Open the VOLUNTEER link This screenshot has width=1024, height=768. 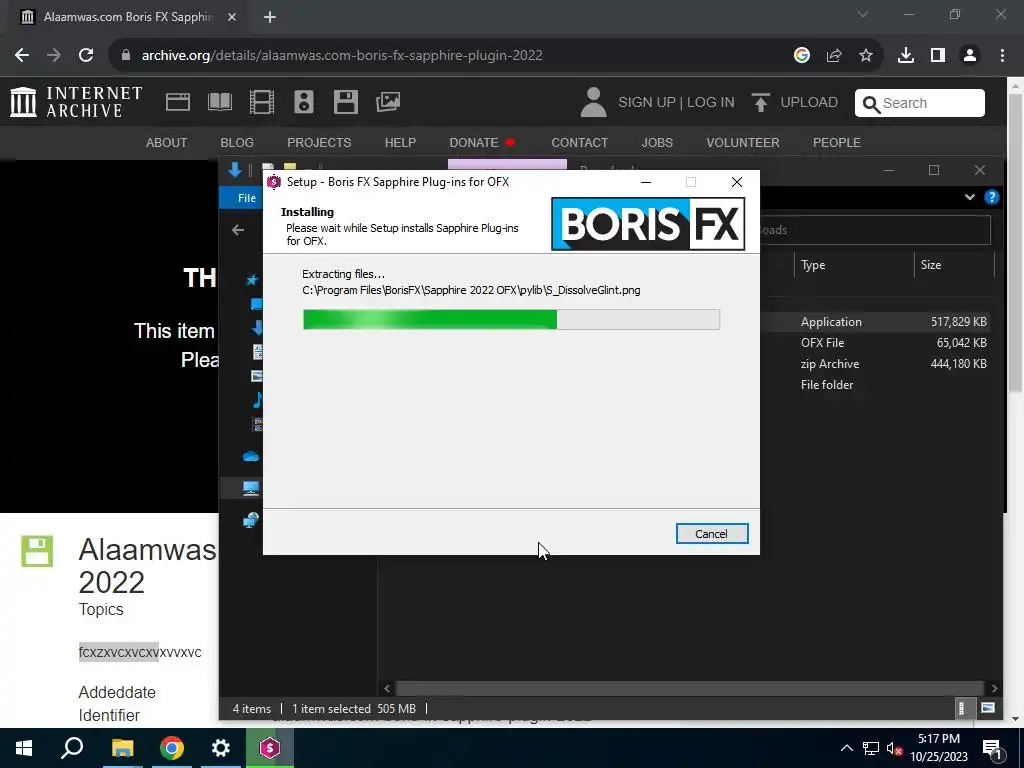point(743,142)
